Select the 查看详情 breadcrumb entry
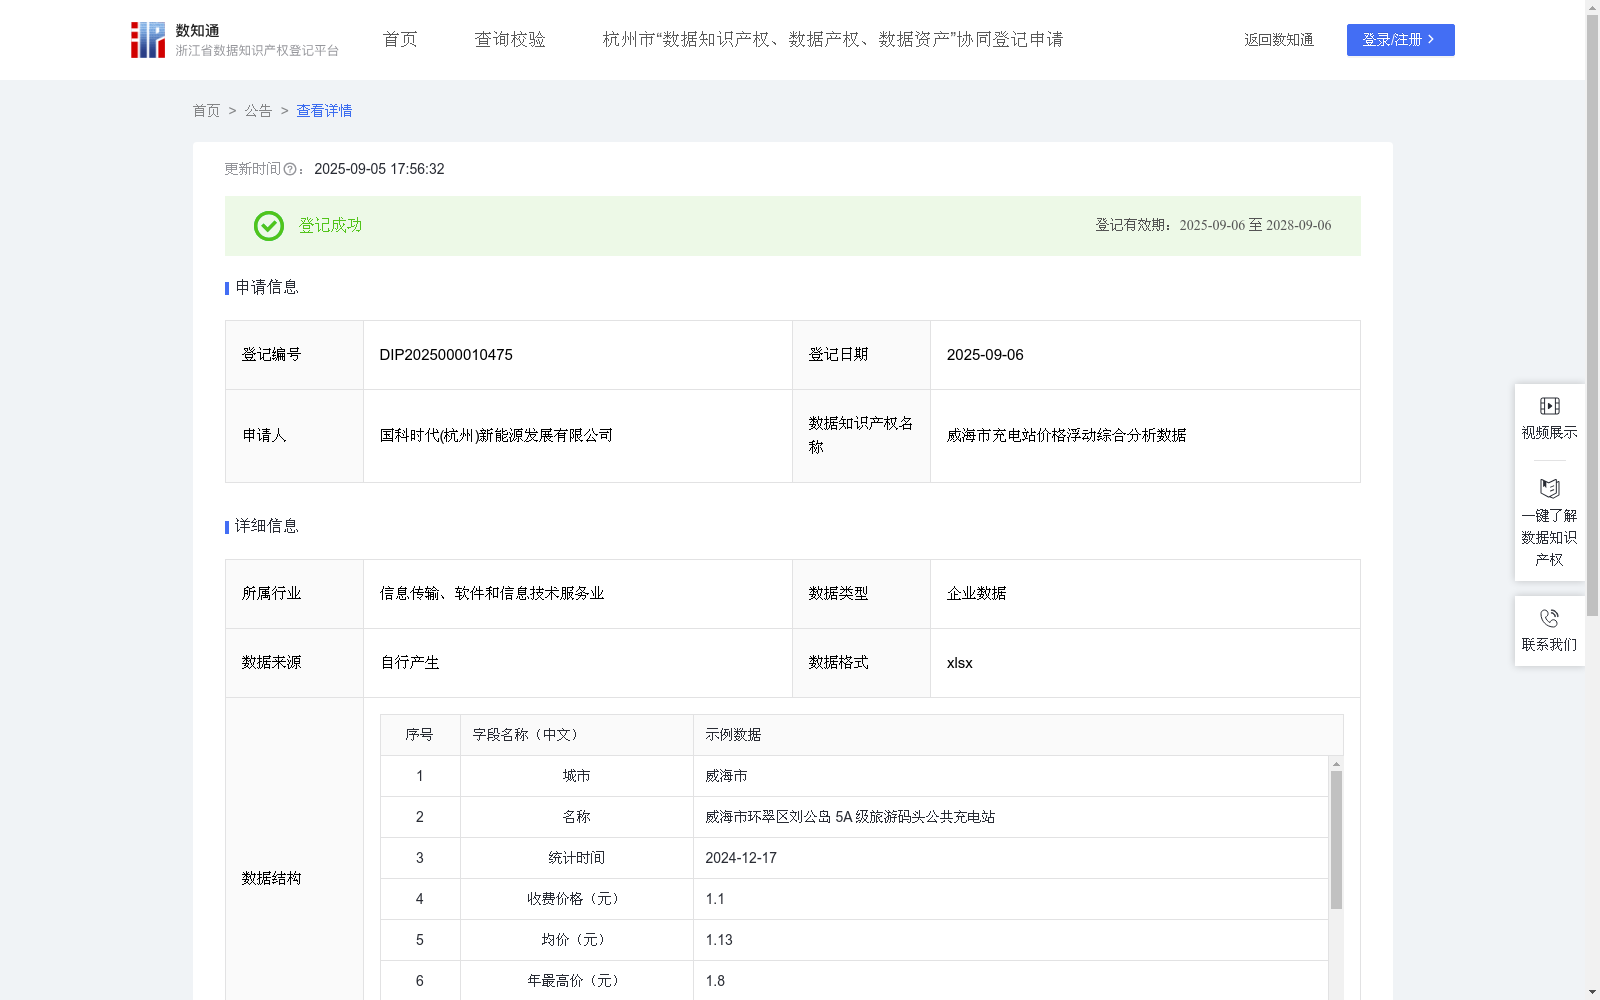This screenshot has width=1600, height=1000. tap(323, 110)
